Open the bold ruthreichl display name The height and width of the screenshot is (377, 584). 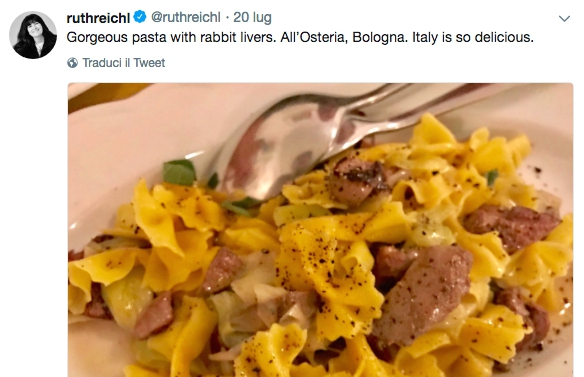click(x=98, y=18)
